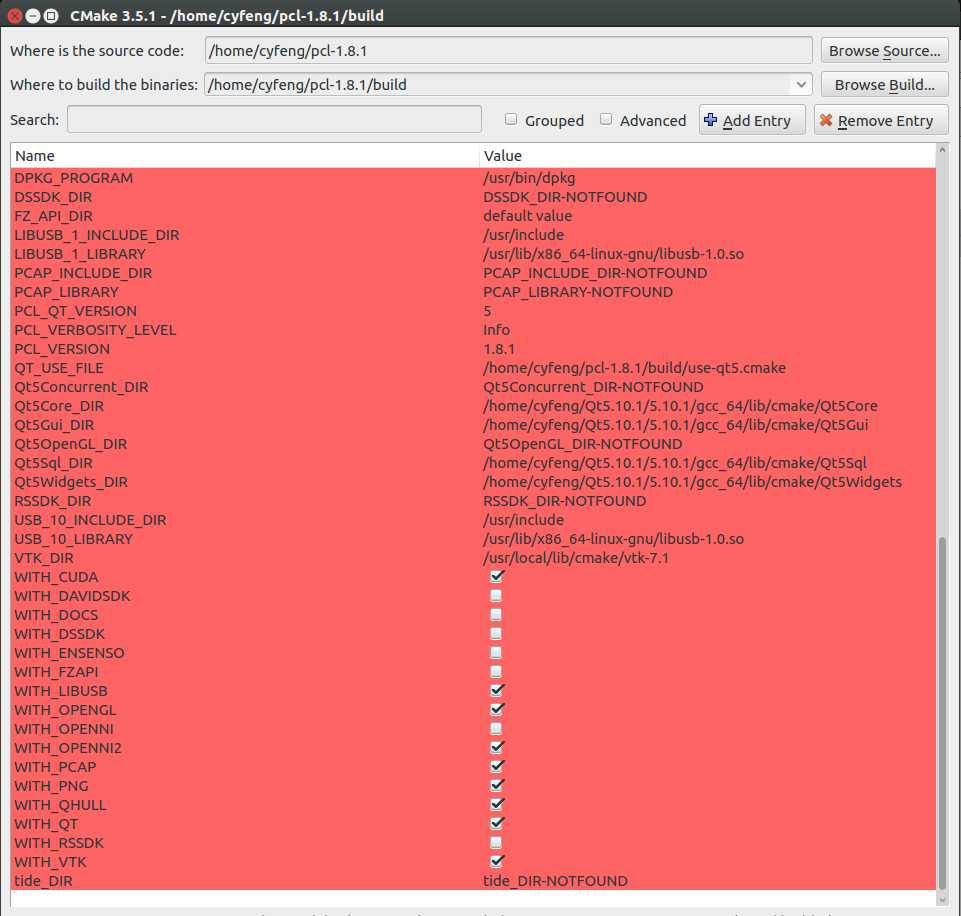Click the Browse Build button
The height and width of the screenshot is (916, 961).
tap(884, 85)
